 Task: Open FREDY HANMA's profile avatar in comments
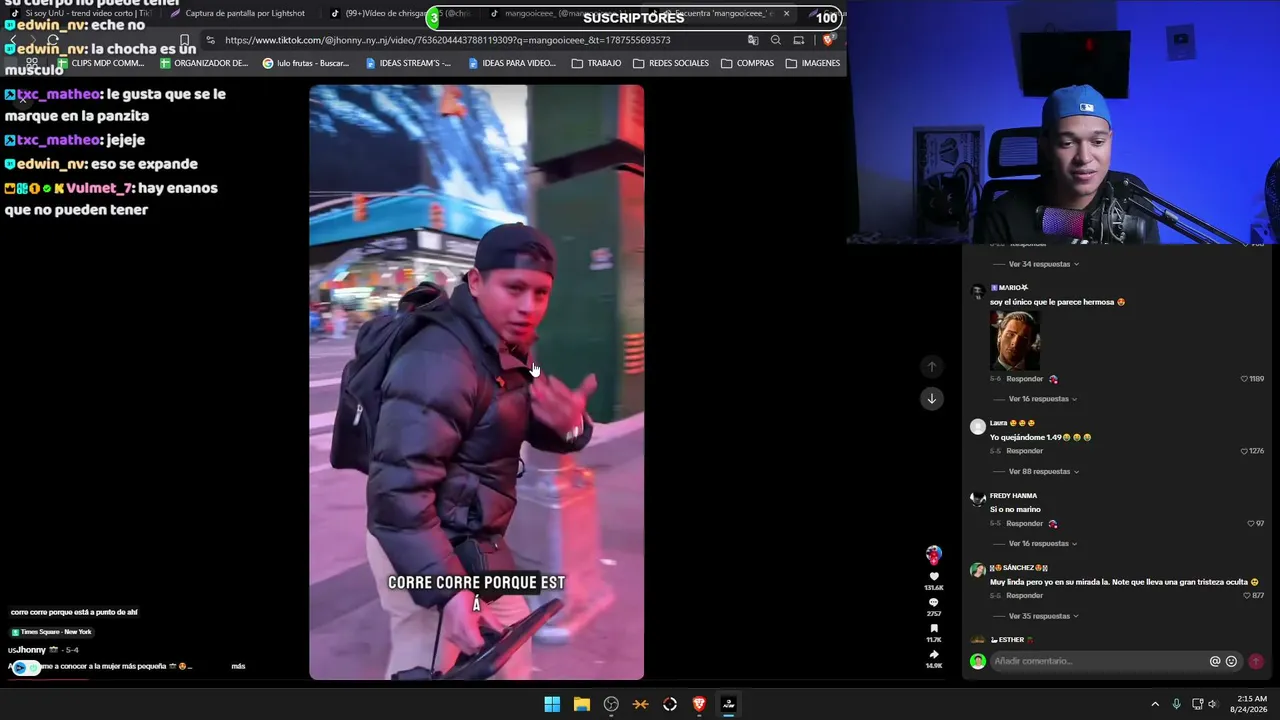click(977, 499)
